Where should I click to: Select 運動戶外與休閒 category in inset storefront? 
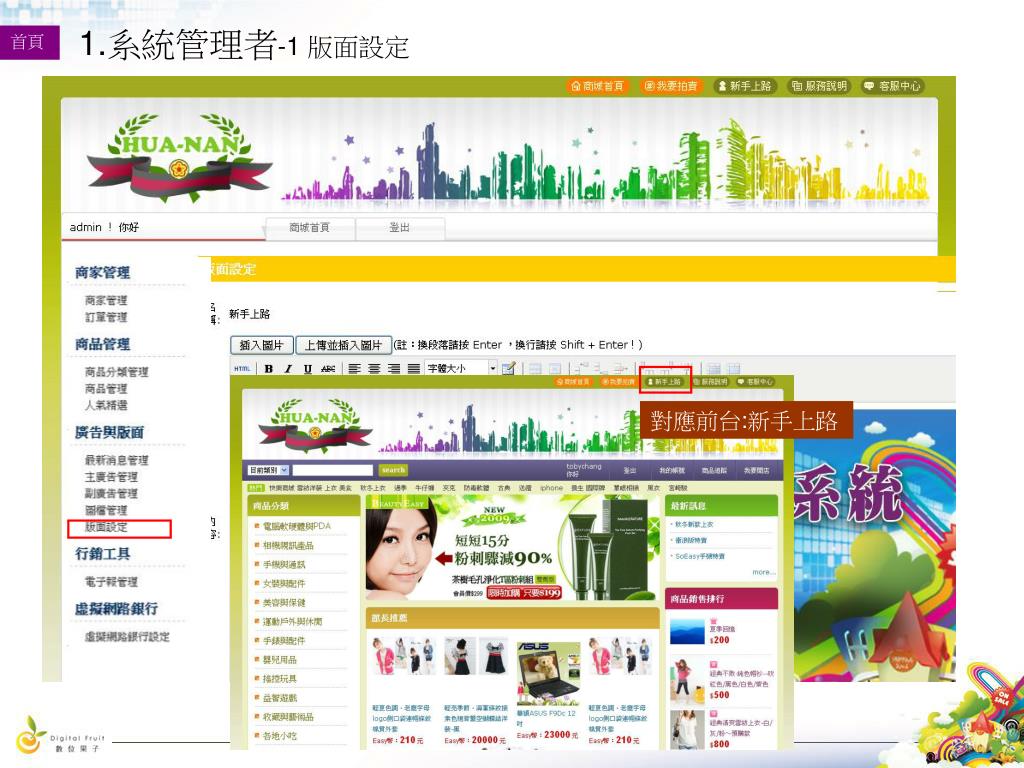point(292,622)
